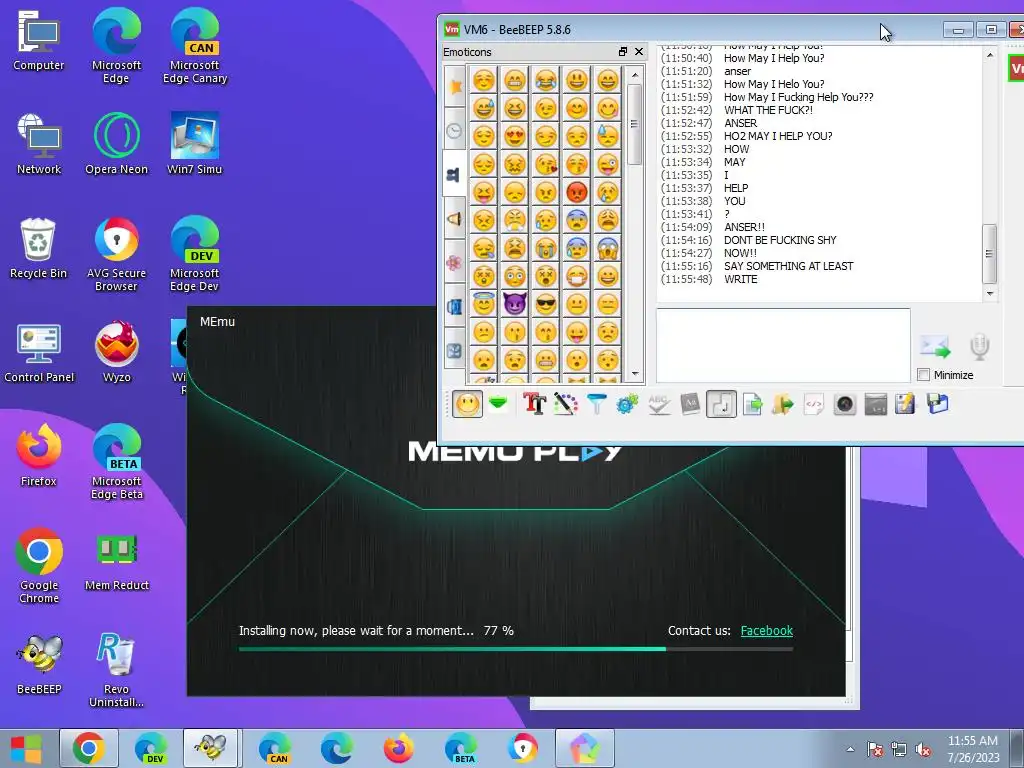
Task: Click the Firefox icon in the taskbar
Action: point(398,748)
